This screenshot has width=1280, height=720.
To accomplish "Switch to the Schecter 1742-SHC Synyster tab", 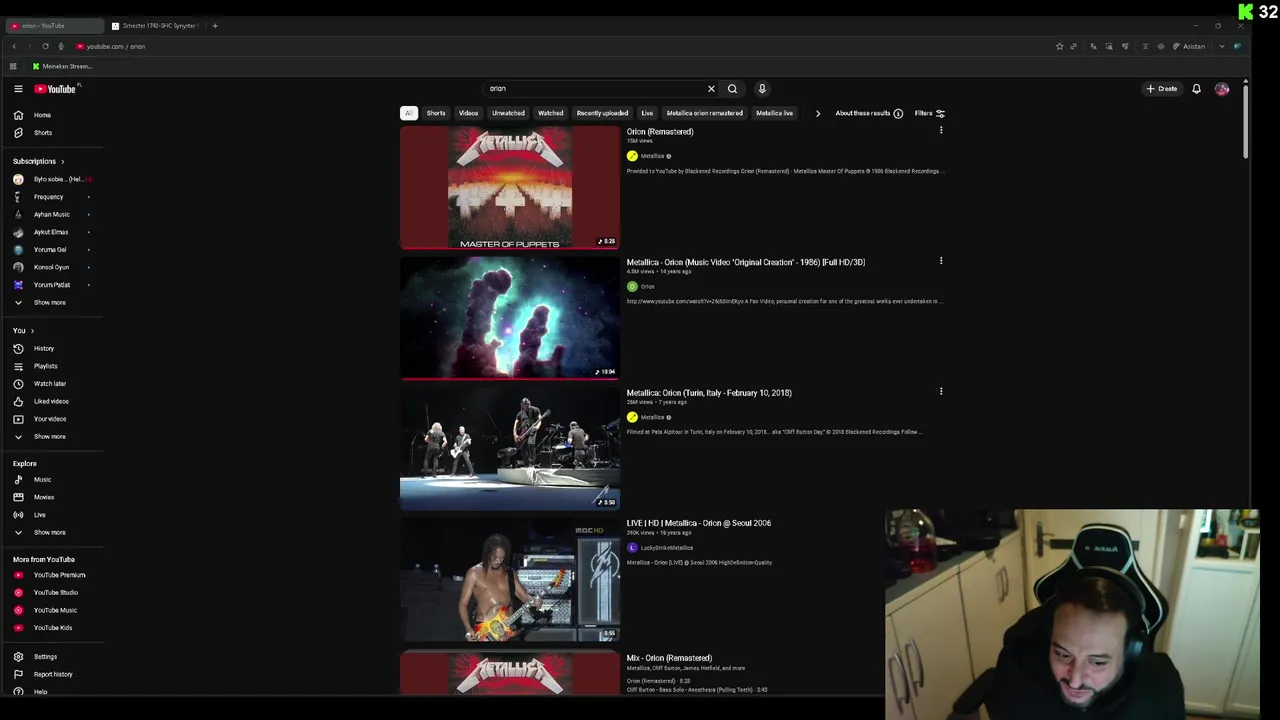I will click(x=155, y=26).
